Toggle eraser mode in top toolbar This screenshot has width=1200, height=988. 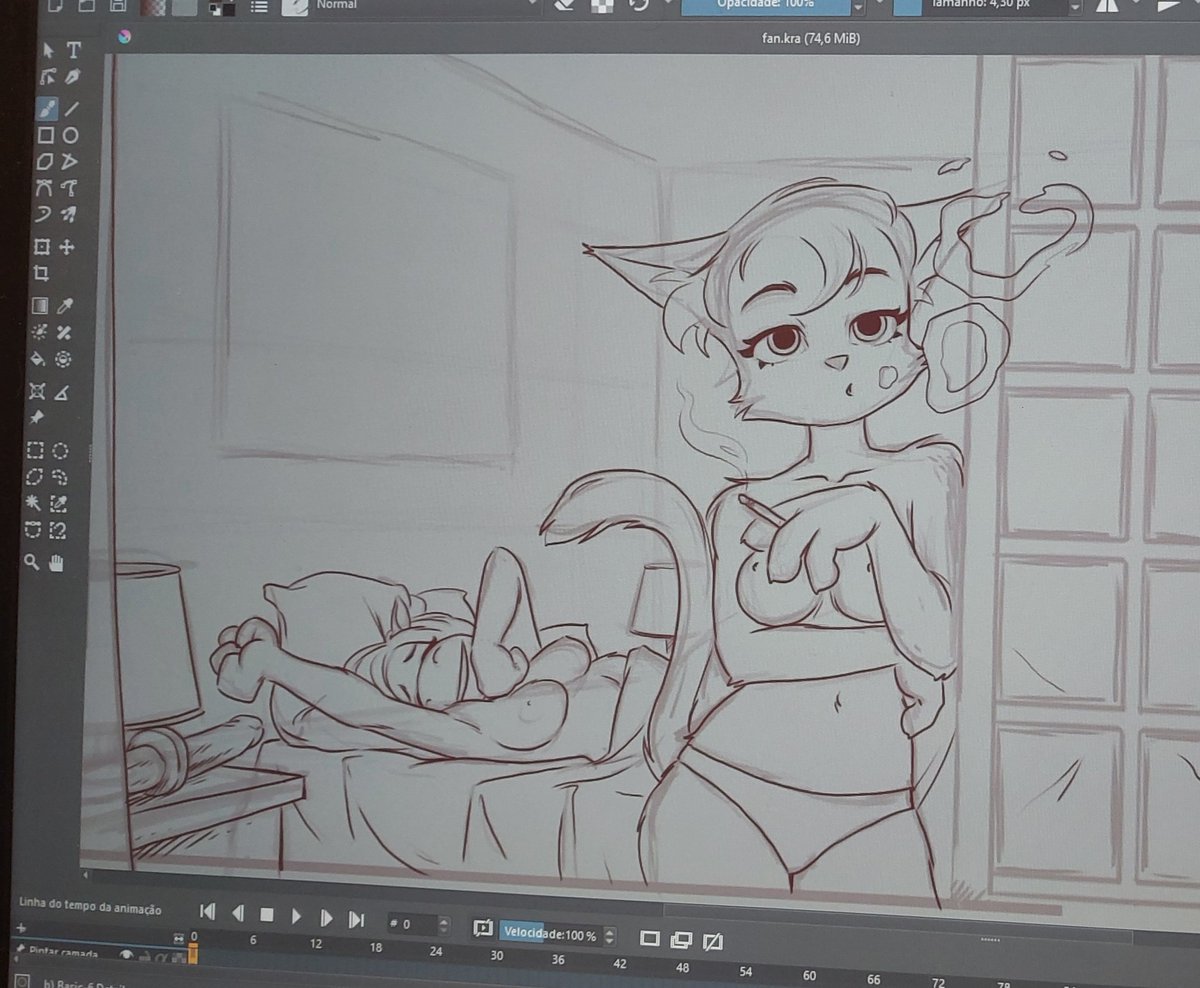562,6
